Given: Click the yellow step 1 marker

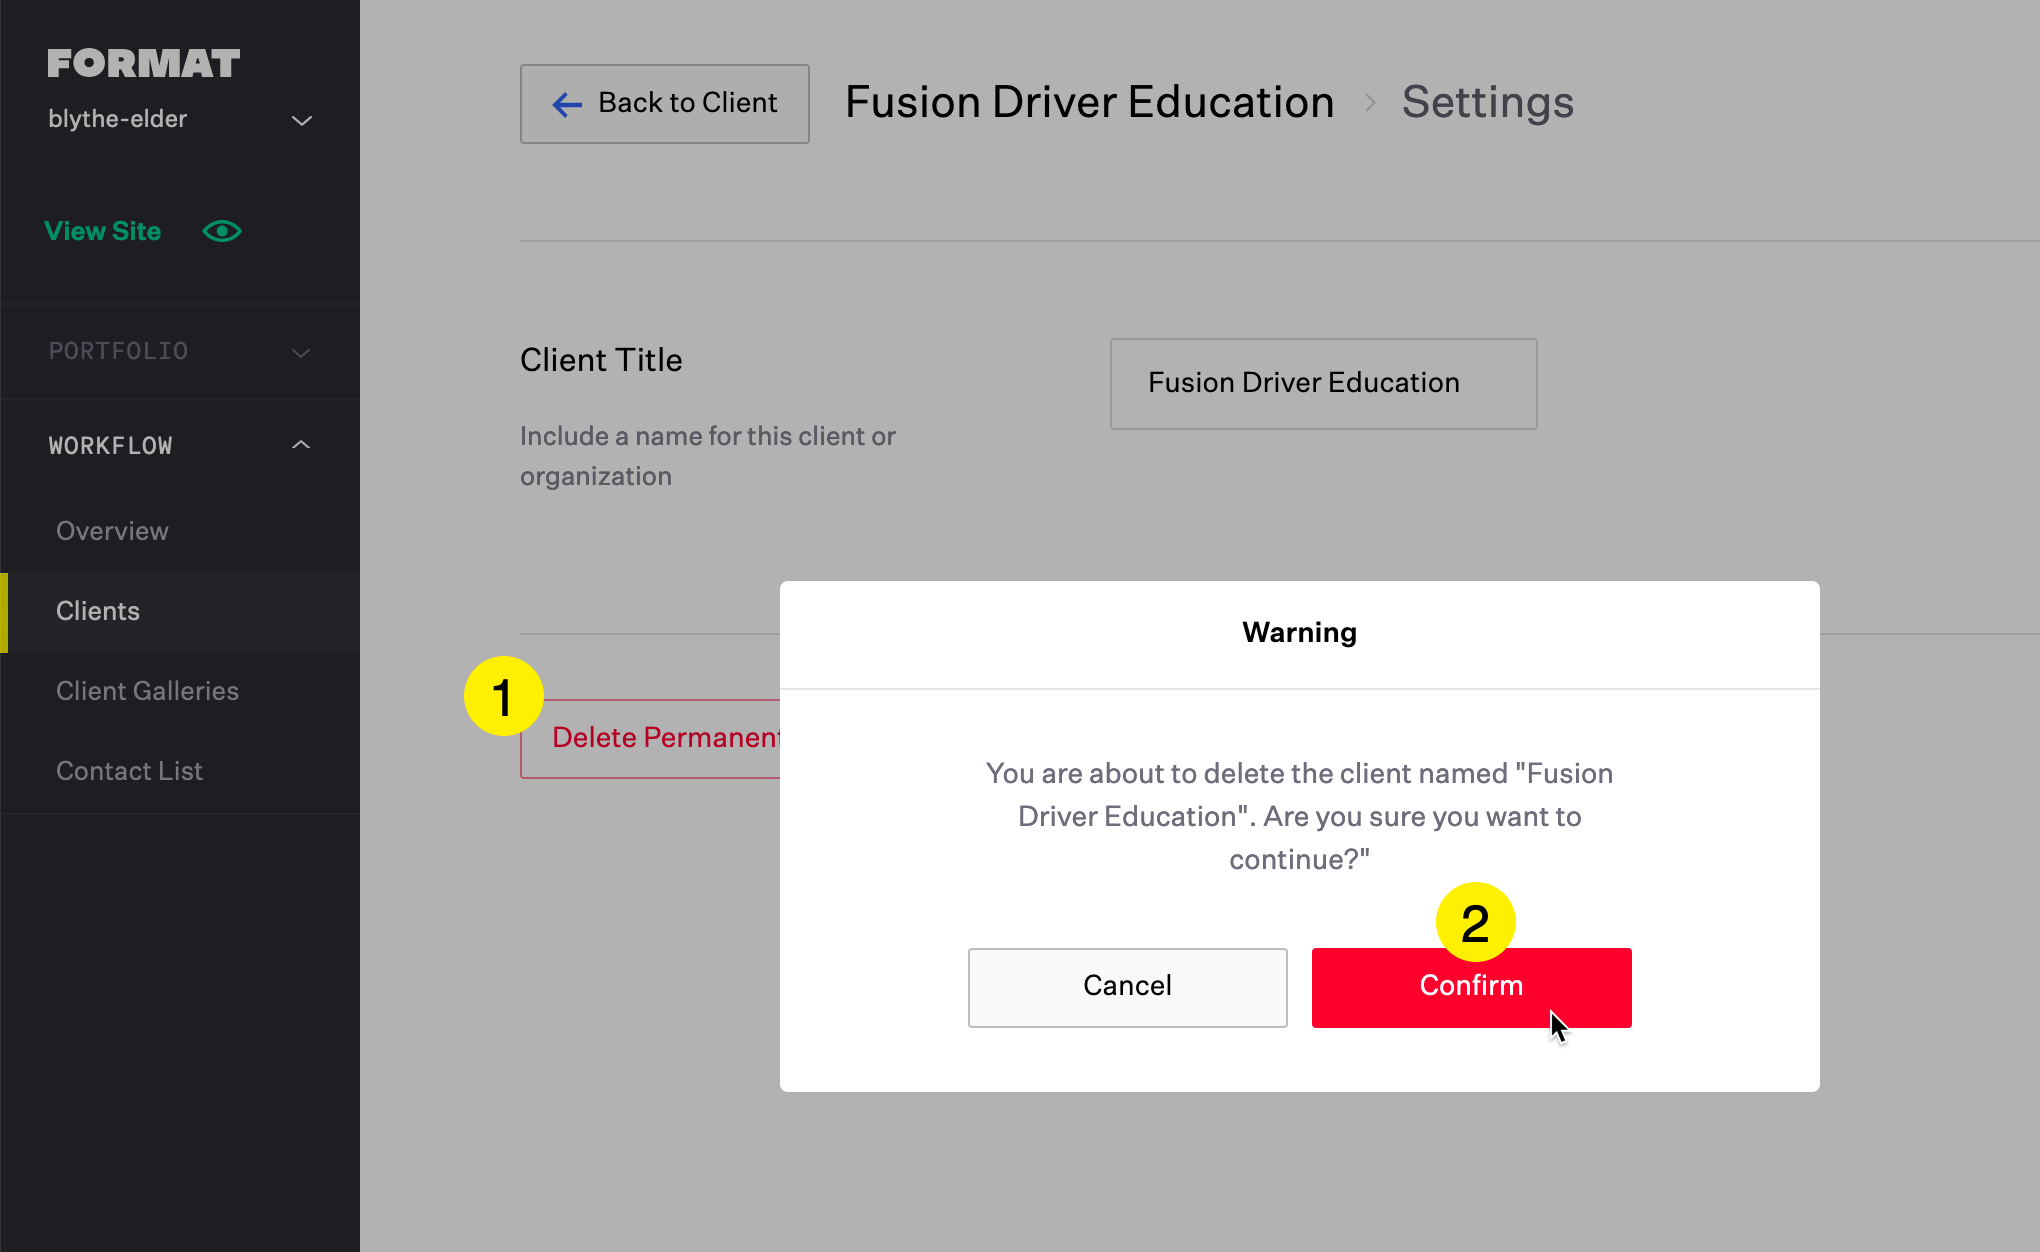Looking at the screenshot, I should [x=503, y=696].
